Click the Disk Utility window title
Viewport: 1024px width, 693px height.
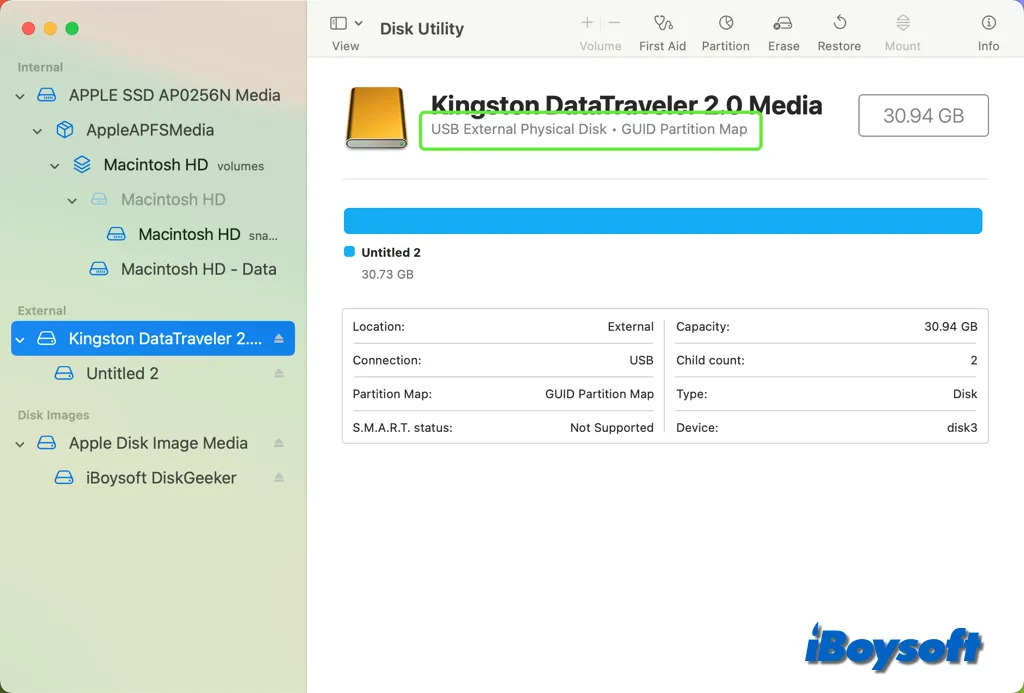pos(422,29)
